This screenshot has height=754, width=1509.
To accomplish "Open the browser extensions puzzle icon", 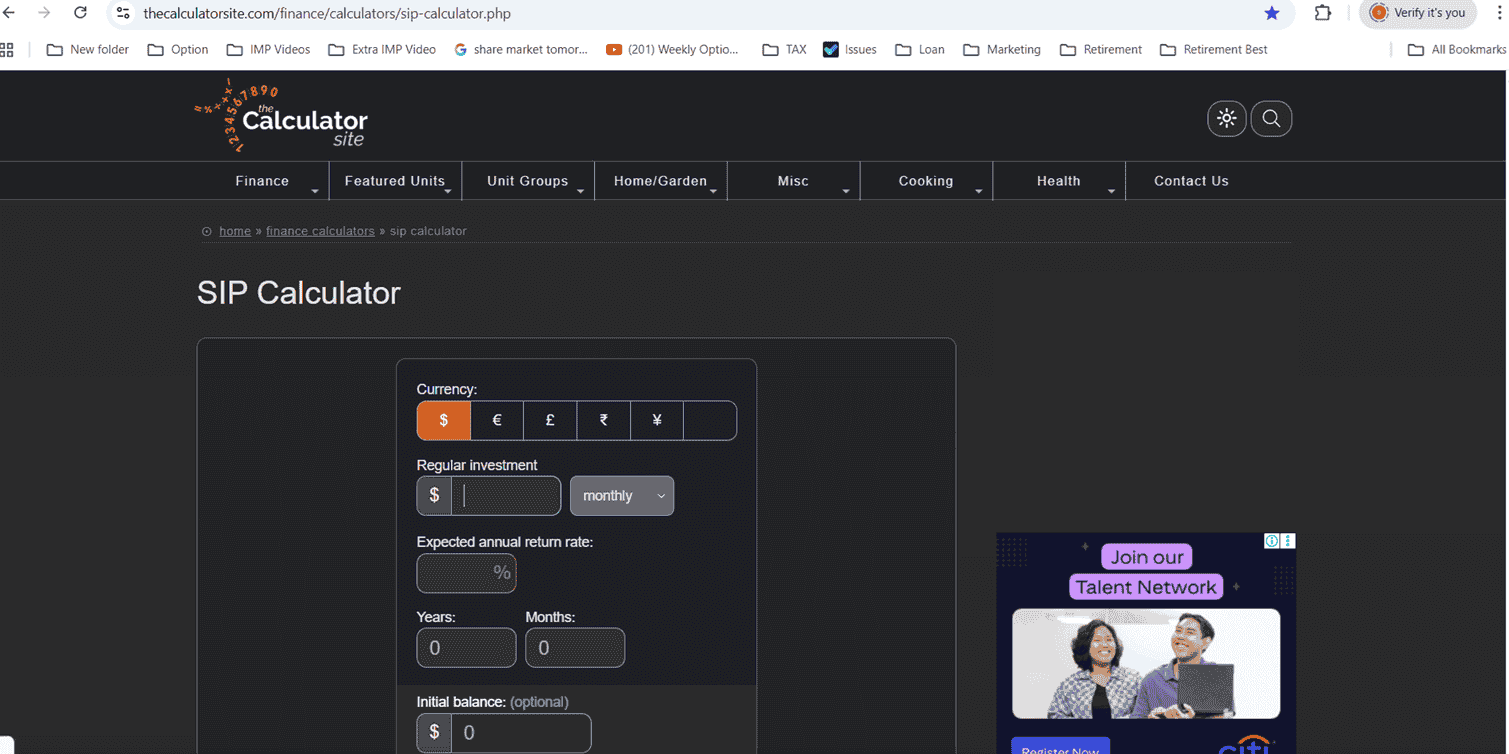I will pyautogui.click(x=1322, y=14).
